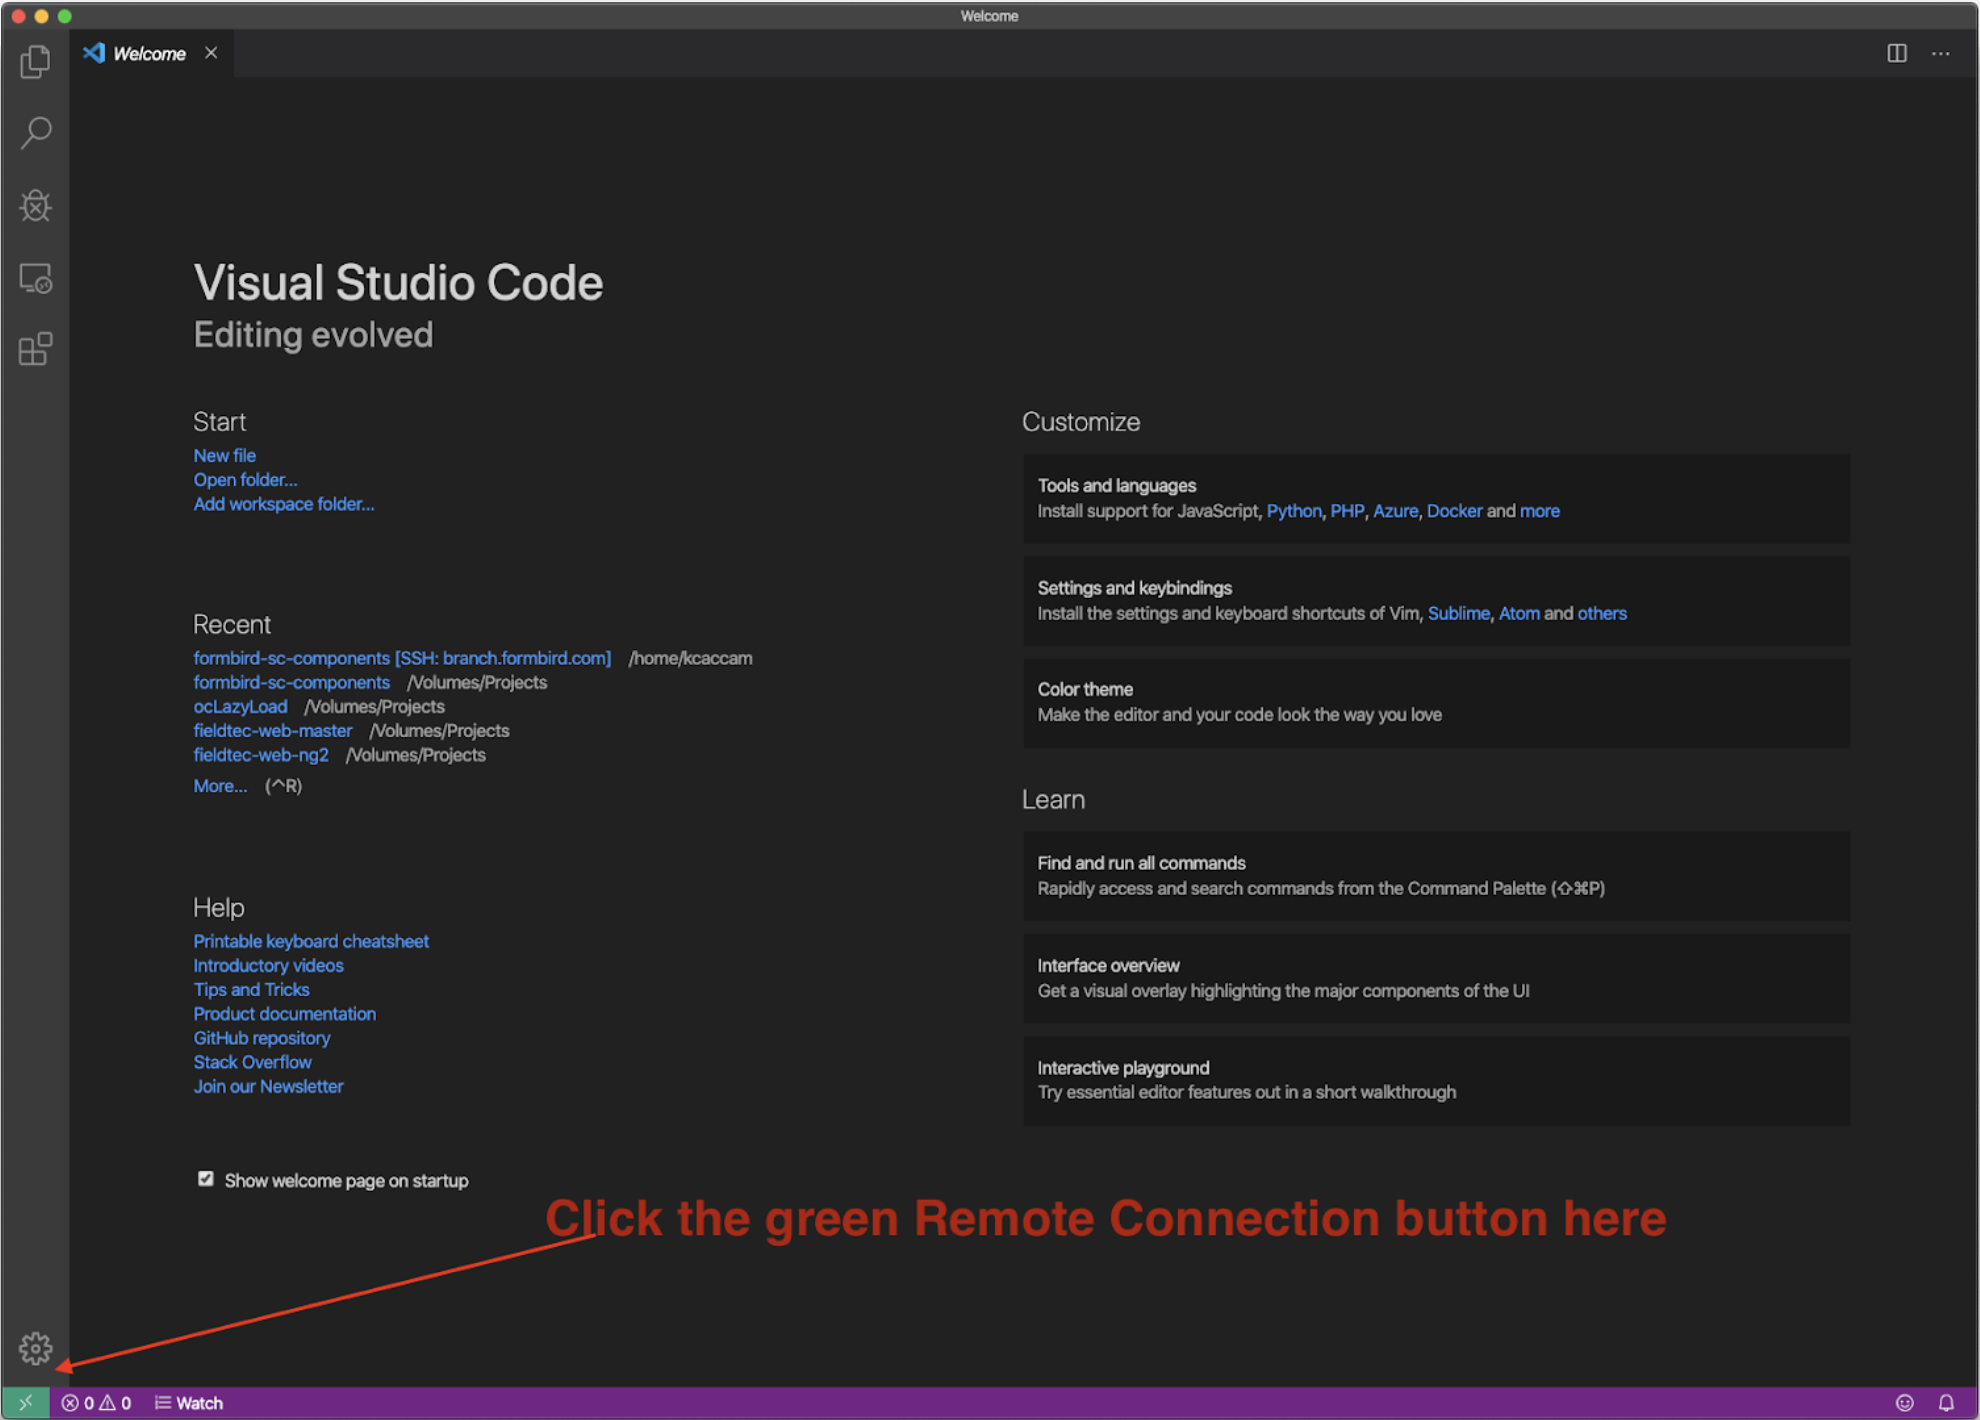Open the Search view in activity bar
The image size is (1980, 1420).
click(x=35, y=133)
